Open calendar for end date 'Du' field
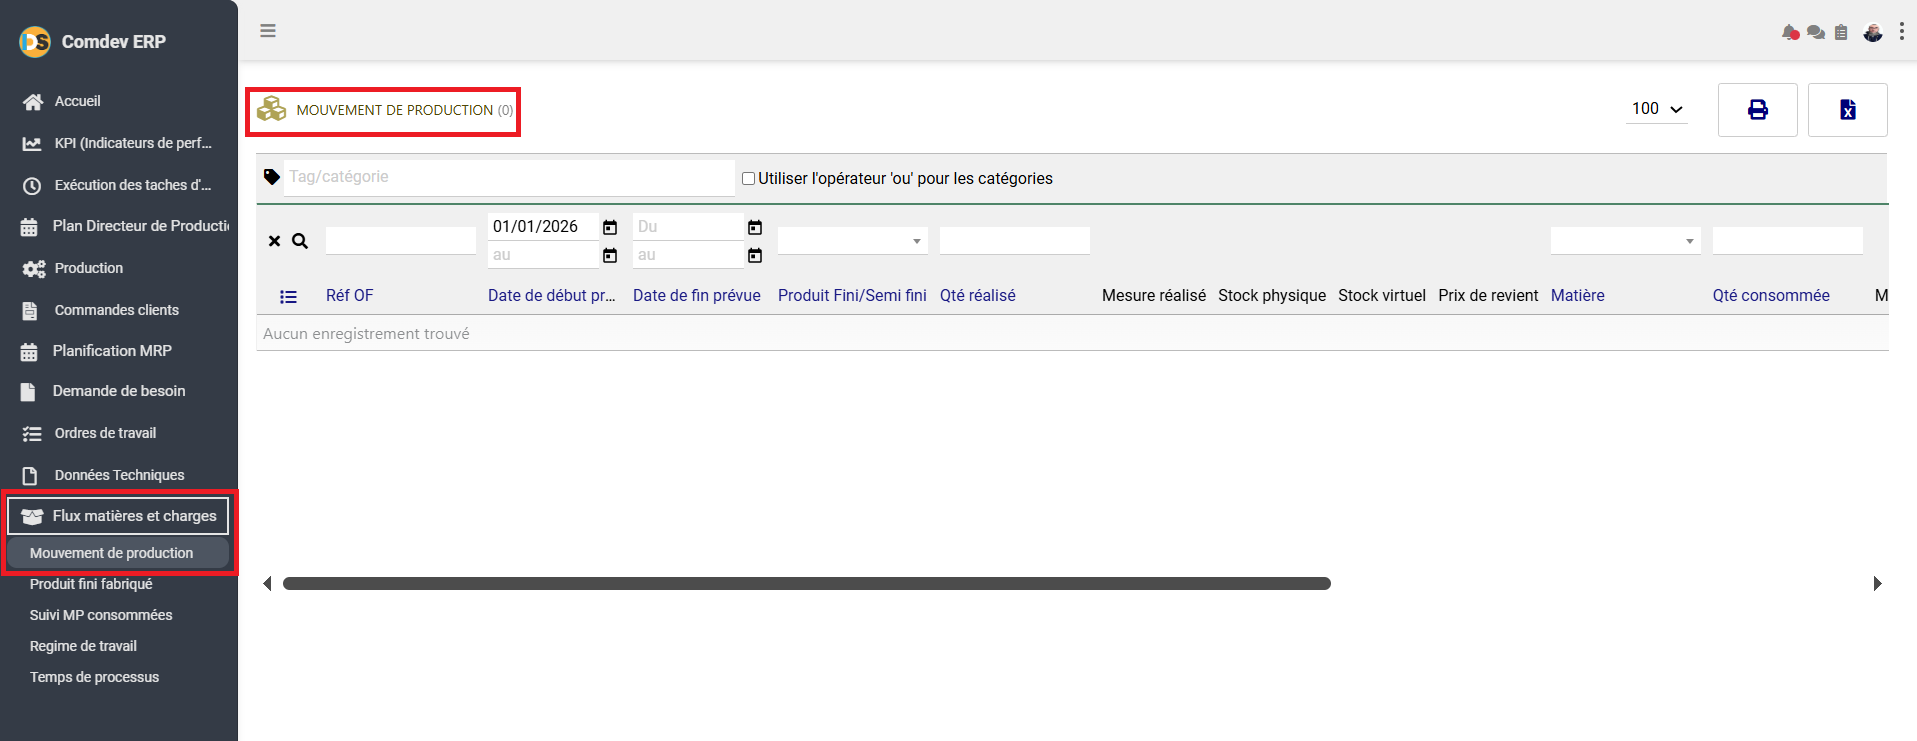Image resolution: width=1917 pixels, height=741 pixels. tap(755, 228)
